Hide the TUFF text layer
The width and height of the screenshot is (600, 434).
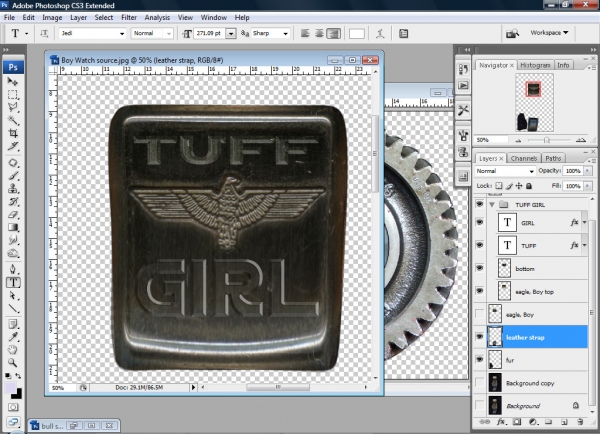(479, 245)
